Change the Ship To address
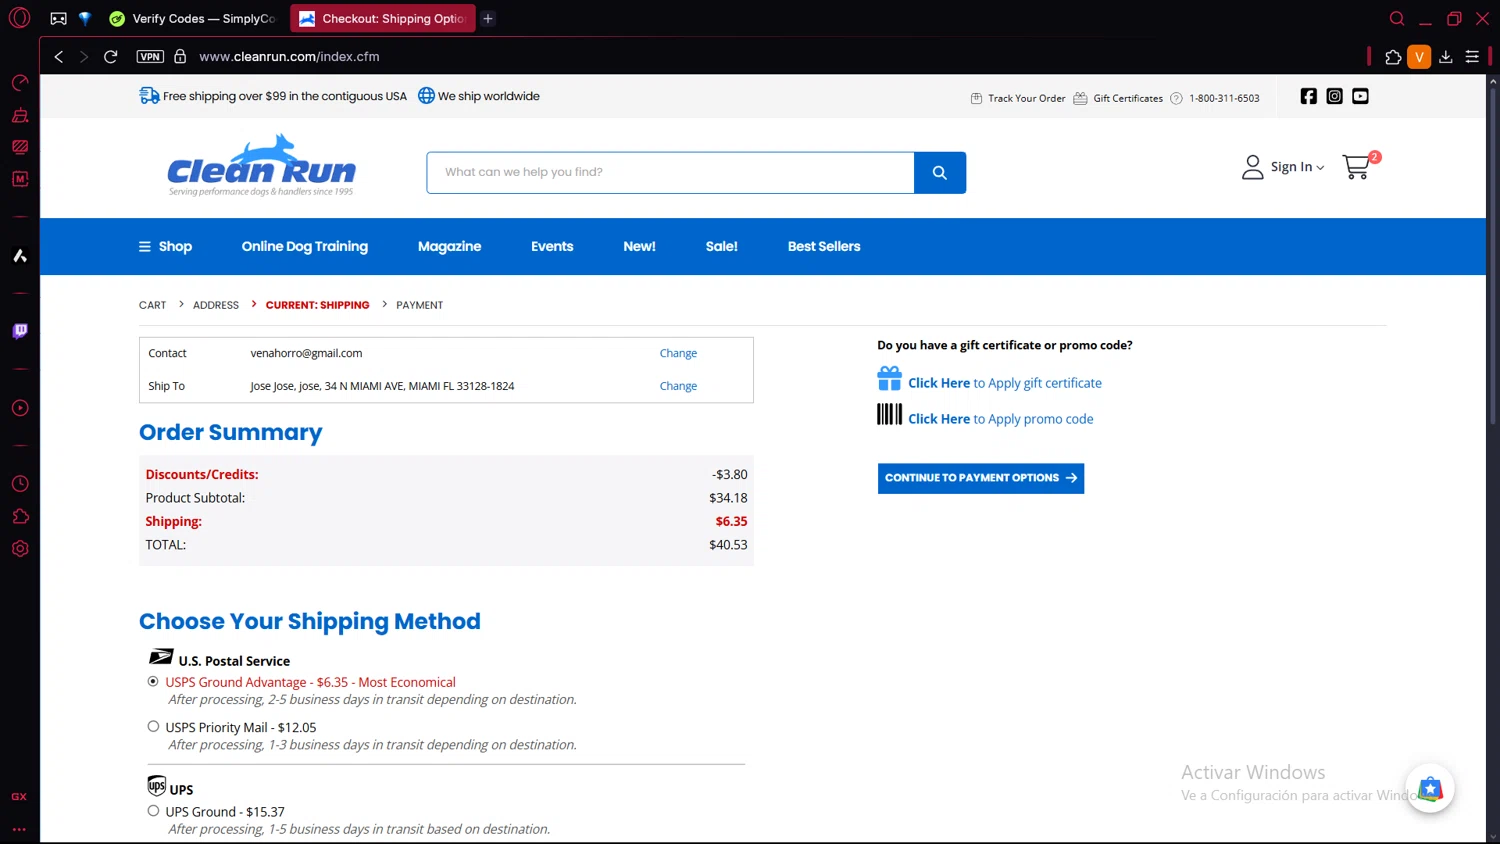This screenshot has height=844, width=1500. 678,386
